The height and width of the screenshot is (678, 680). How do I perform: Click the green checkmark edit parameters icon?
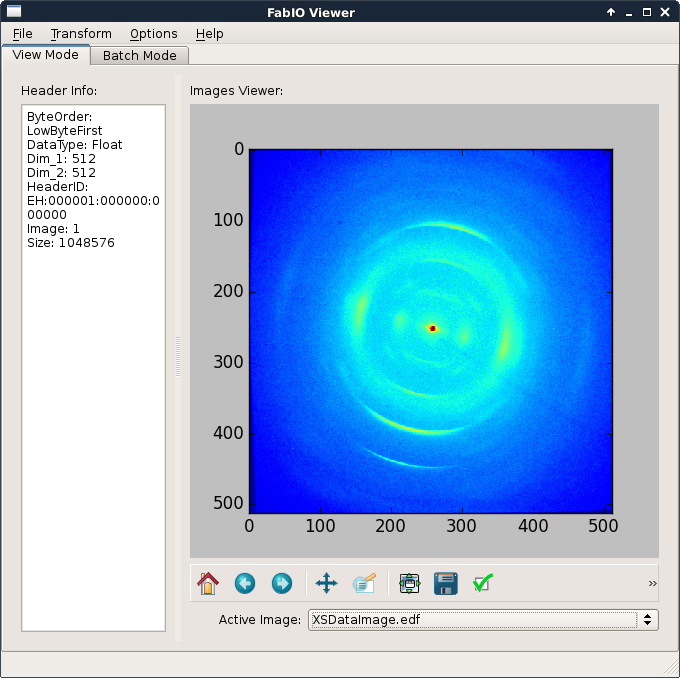click(483, 583)
